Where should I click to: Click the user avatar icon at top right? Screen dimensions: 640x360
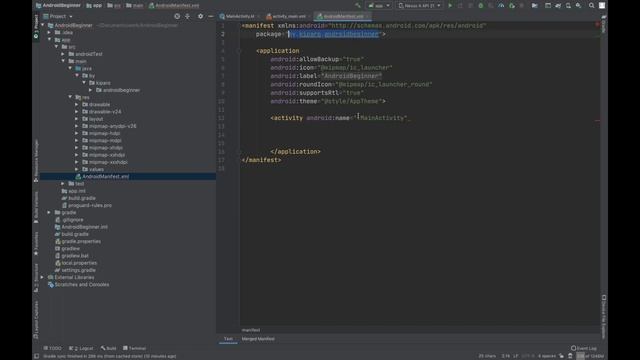pyautogui.click(x=602, y=6)
